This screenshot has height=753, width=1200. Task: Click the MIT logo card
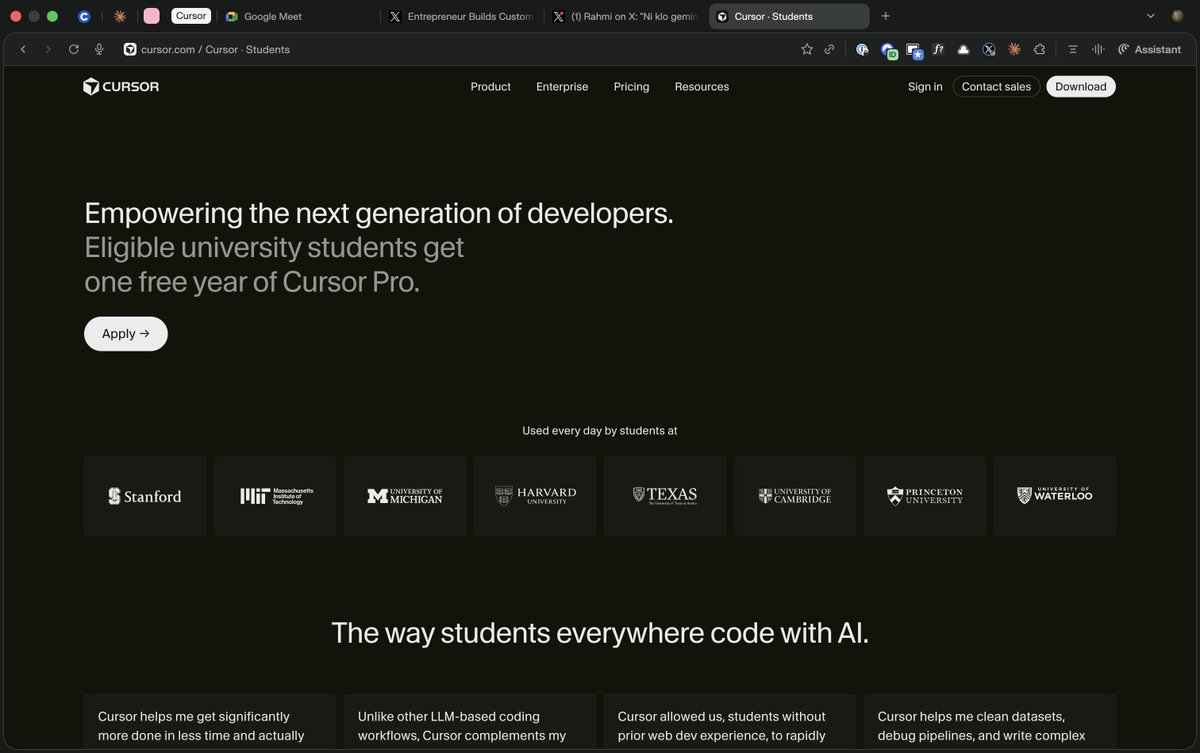click(x=275, y=496)
